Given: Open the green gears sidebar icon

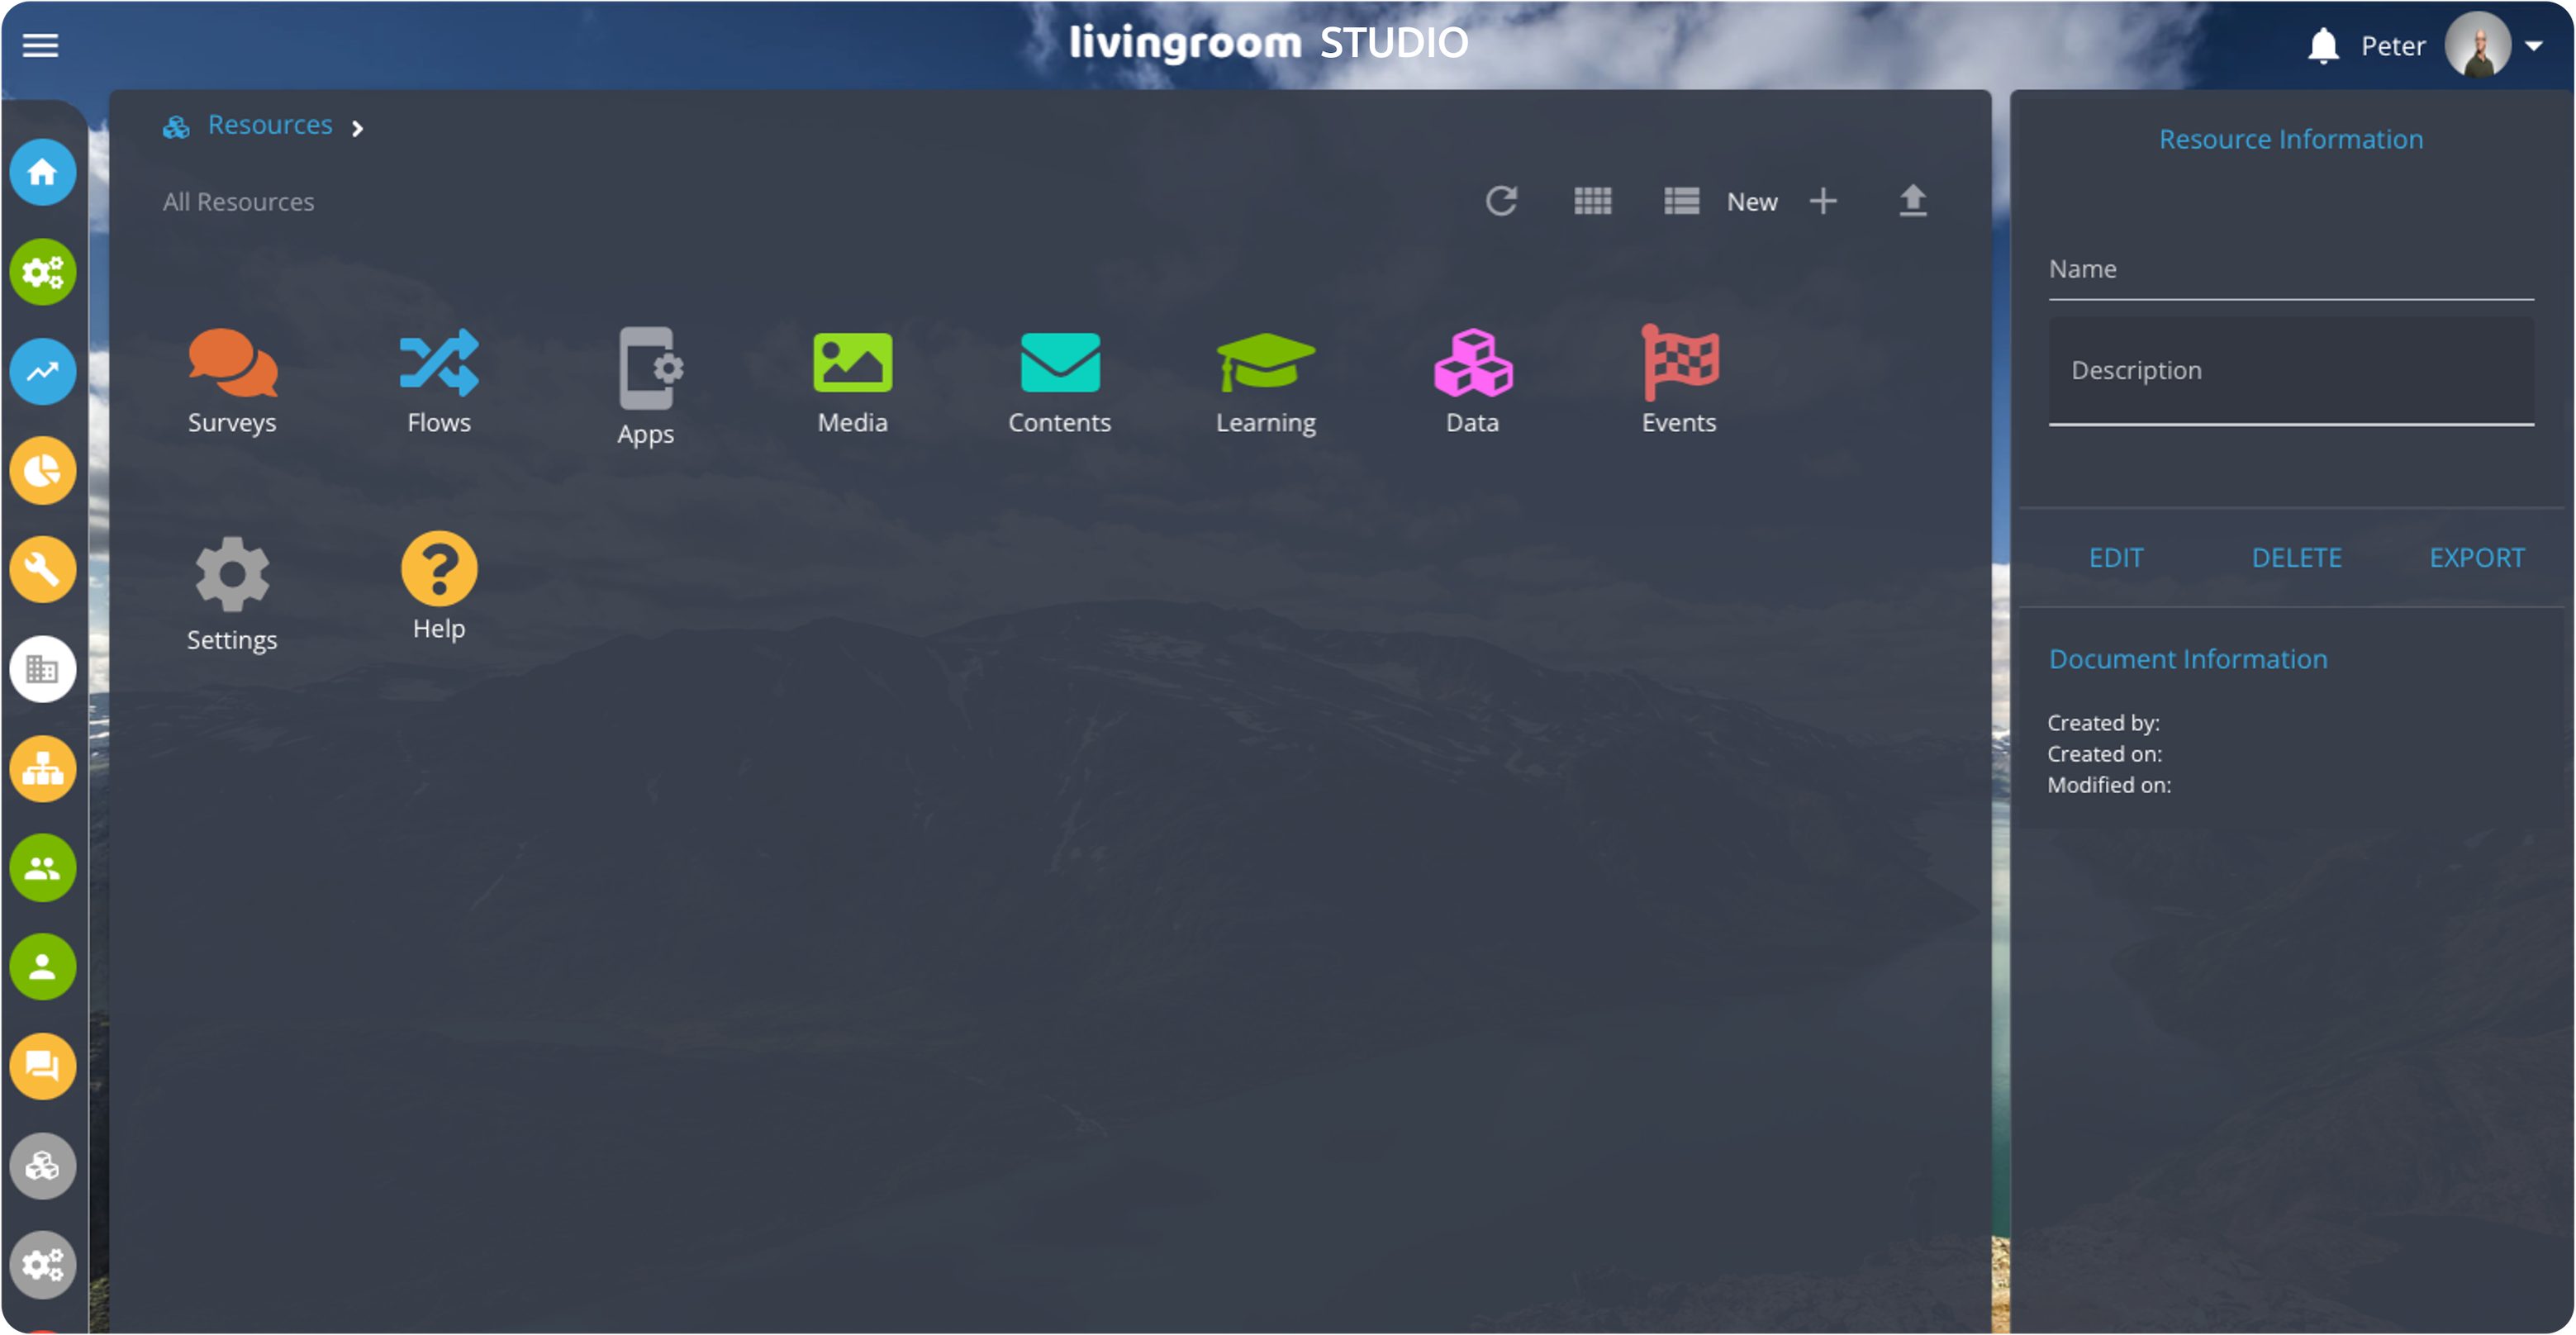Looking at the screenshot, I should tap(43, 272).
